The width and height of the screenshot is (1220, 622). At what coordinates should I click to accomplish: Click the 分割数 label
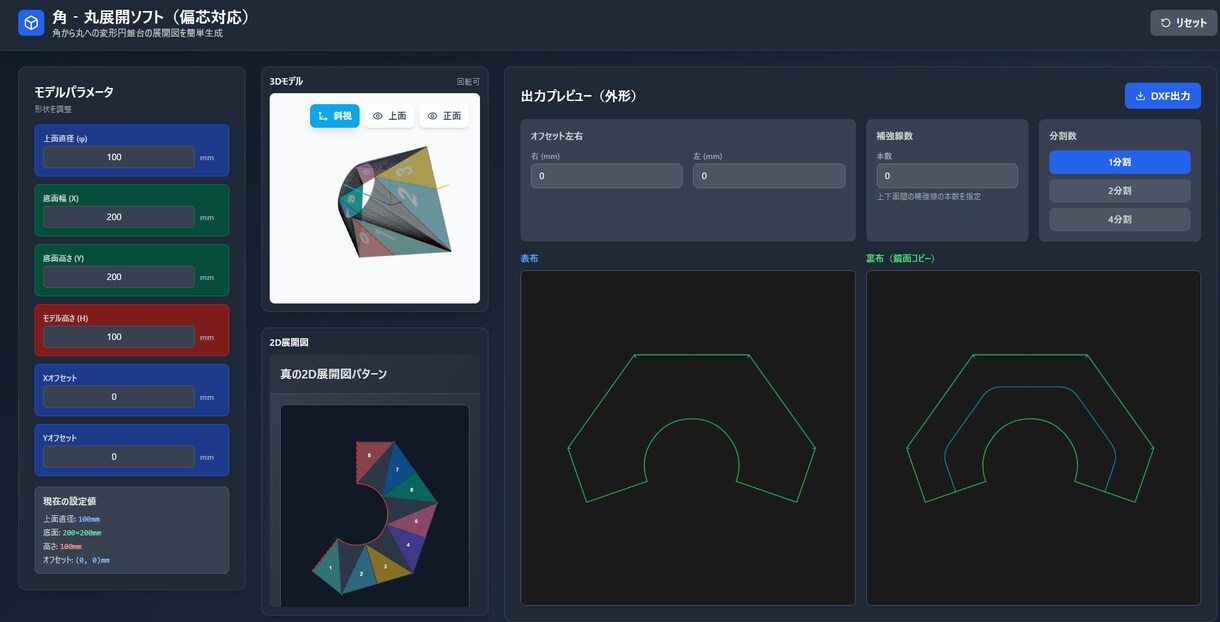coord(1062,135)
